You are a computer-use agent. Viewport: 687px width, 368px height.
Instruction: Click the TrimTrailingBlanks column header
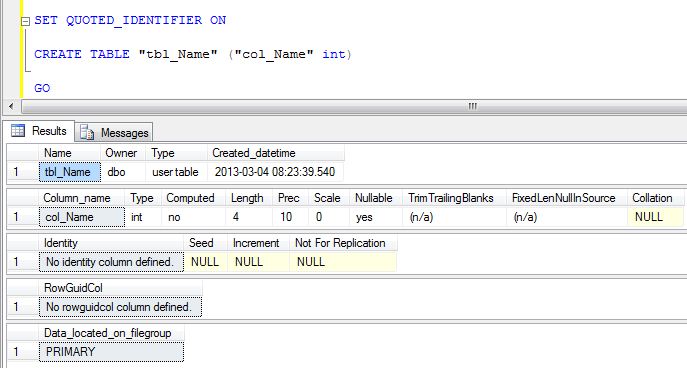pyautogui.click(x=454, y=198)
